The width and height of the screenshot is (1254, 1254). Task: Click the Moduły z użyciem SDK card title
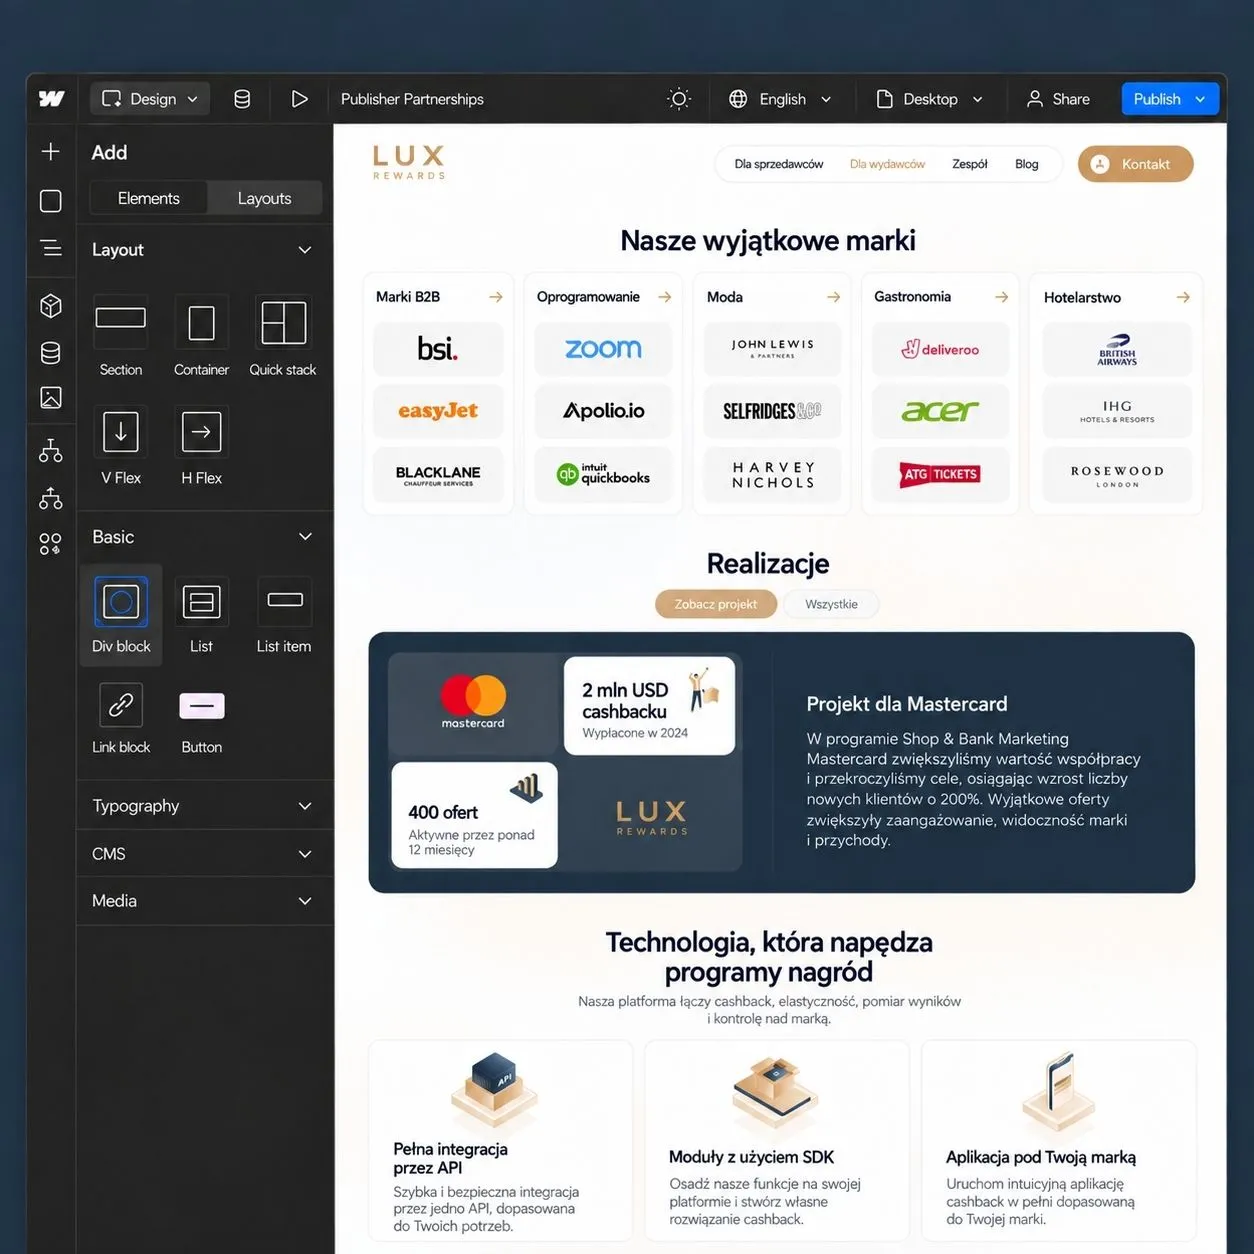pos(751,1157)
